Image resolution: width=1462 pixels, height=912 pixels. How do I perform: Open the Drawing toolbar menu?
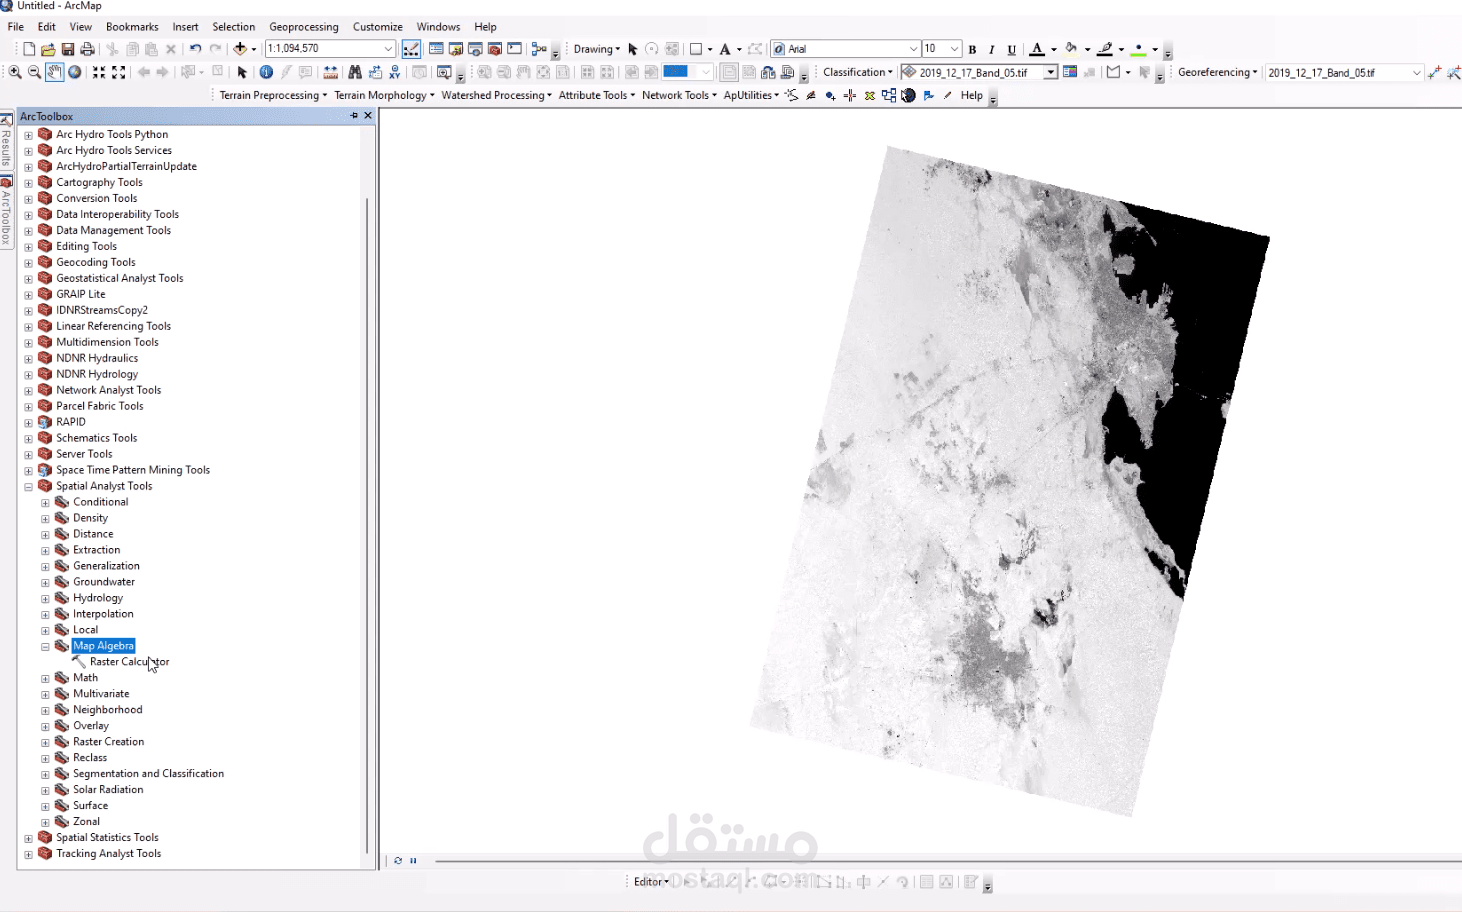pyautogui.click(x=596, y=49)
